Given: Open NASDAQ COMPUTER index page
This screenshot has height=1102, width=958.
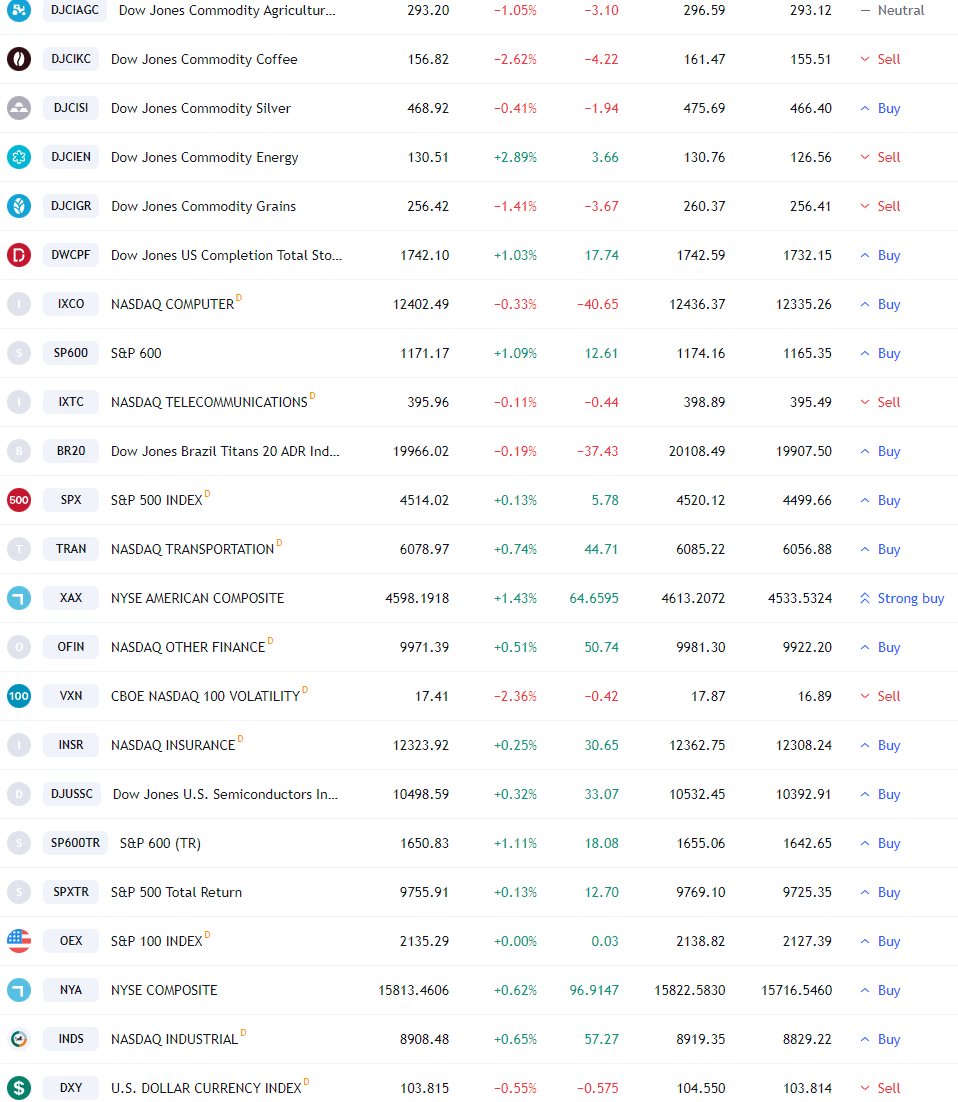Looking at the screenshot, I should tap(172, 304).
